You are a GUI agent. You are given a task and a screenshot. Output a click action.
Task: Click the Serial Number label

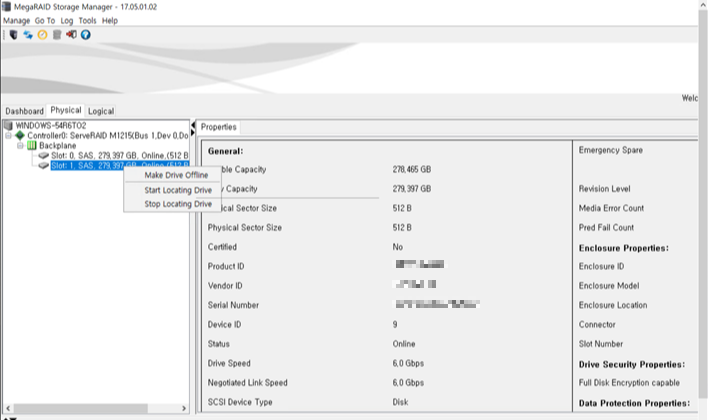point(233,305)
